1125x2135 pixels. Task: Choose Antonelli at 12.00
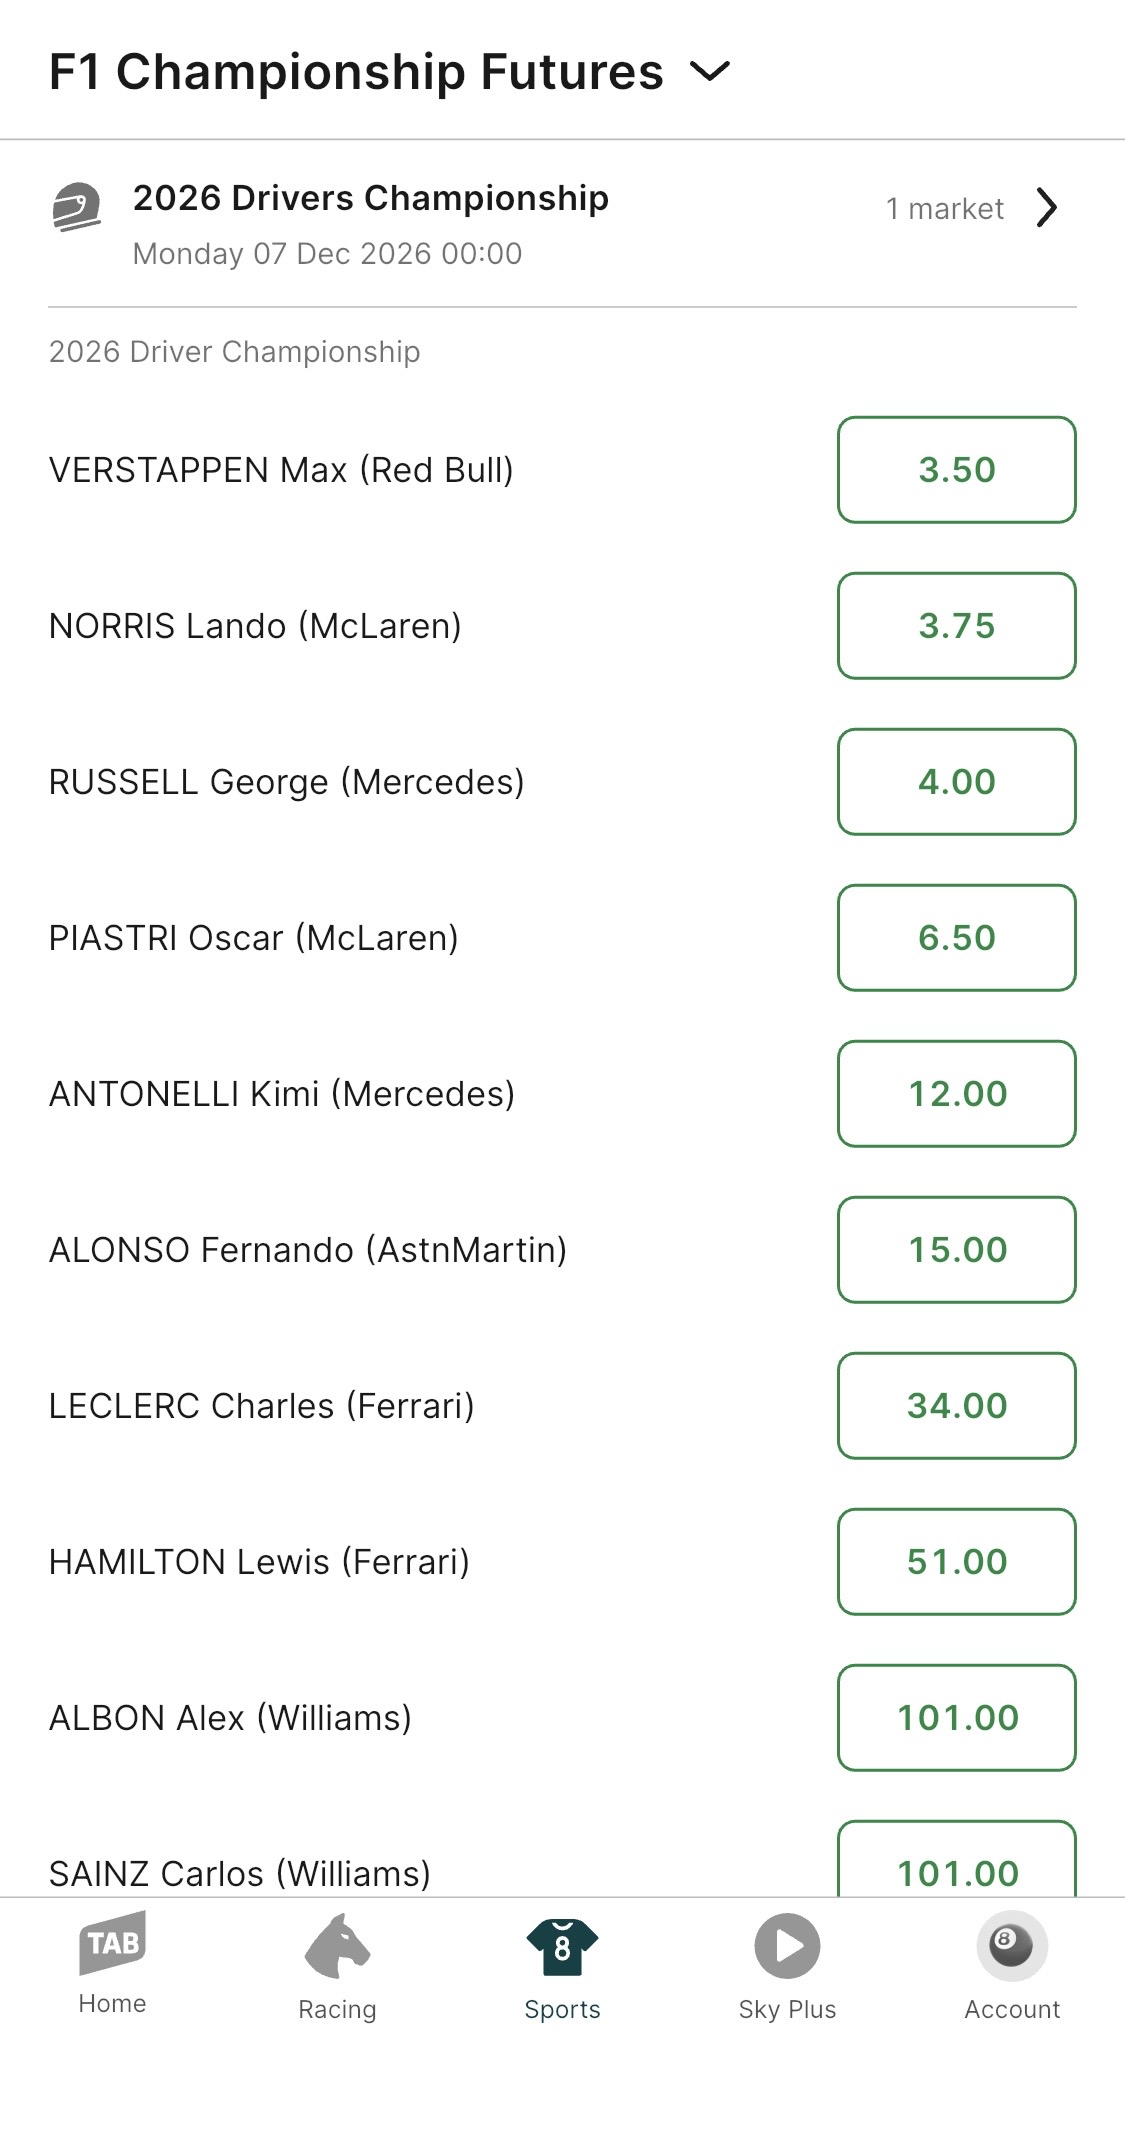point(956,1094)
